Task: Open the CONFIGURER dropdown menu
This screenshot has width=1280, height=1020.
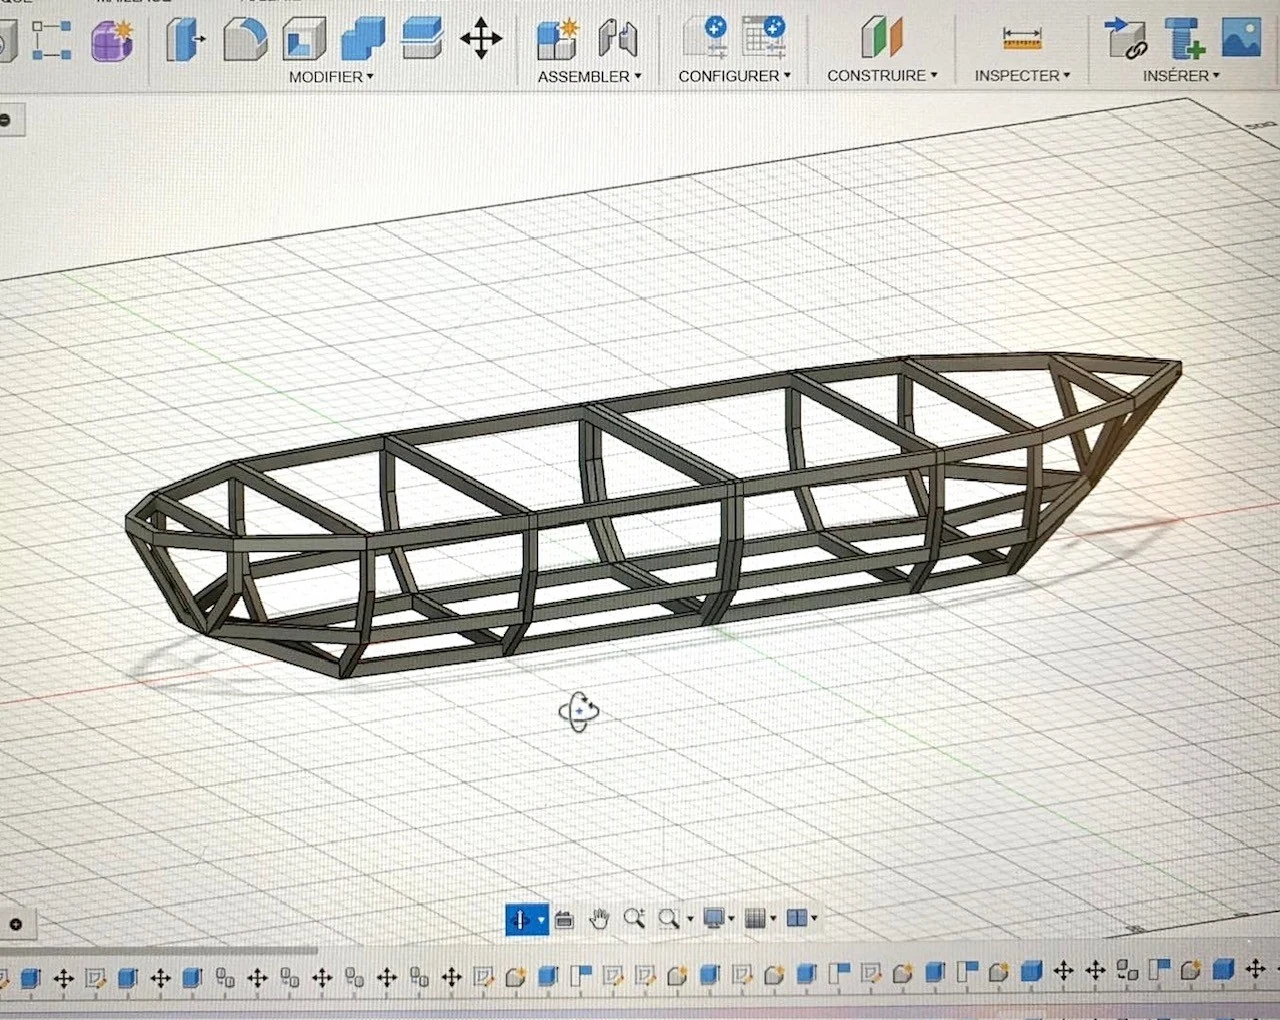Action: pos(734,76)
